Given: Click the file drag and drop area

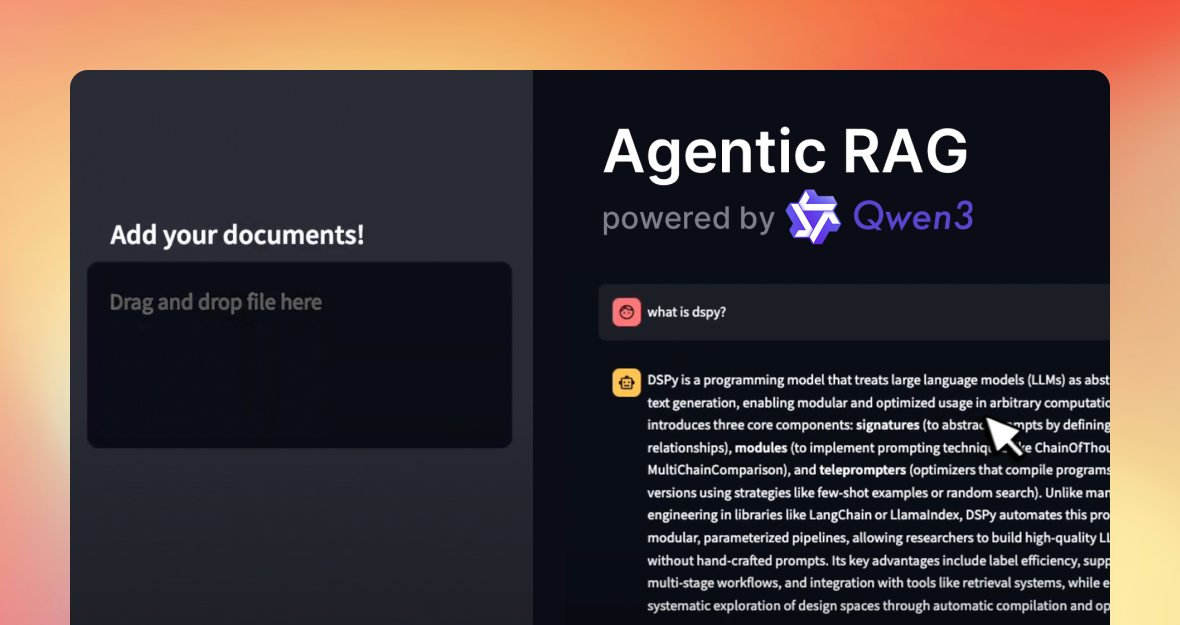Looking at the screenshot, I should click(299, 355).
